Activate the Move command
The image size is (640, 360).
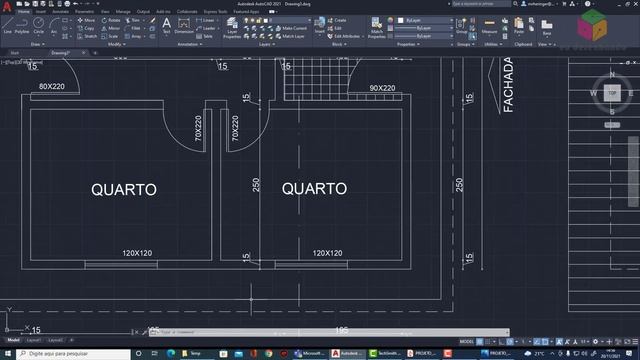point(86,20)
